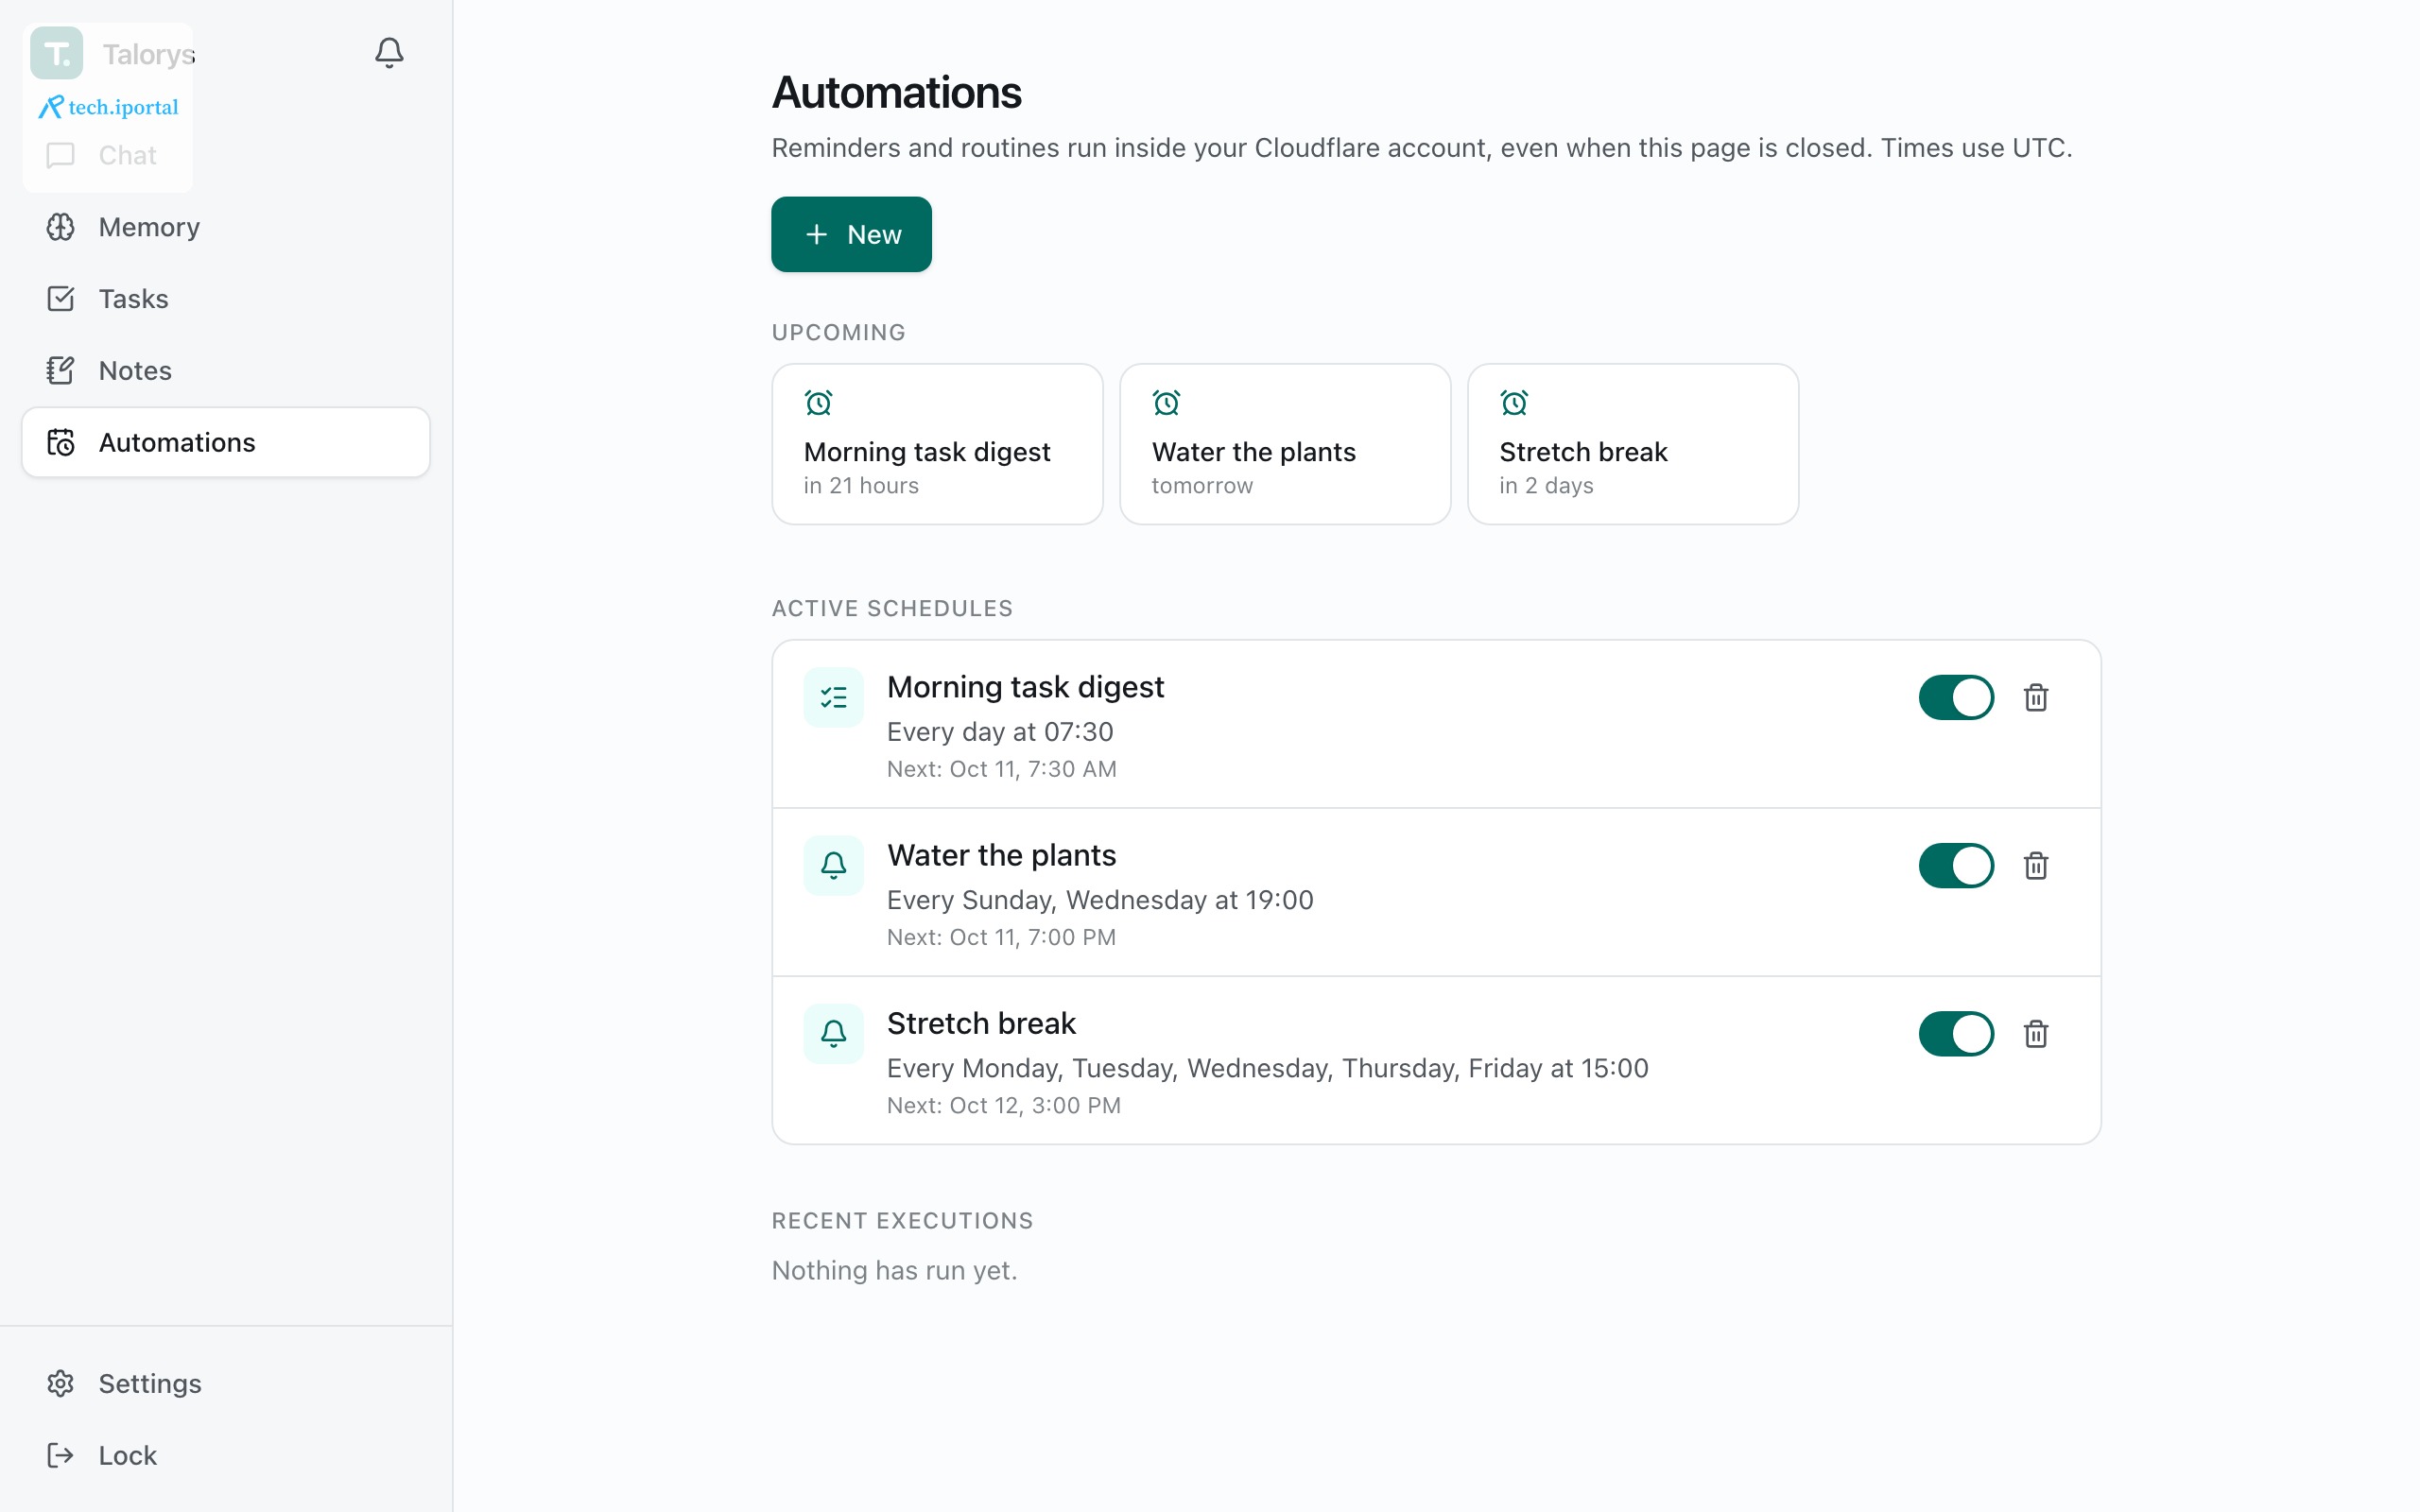The height and width of the screenshot is (1512, 2420).
Task: Click the Automations page heading
Action: click(x=896, y=92)
